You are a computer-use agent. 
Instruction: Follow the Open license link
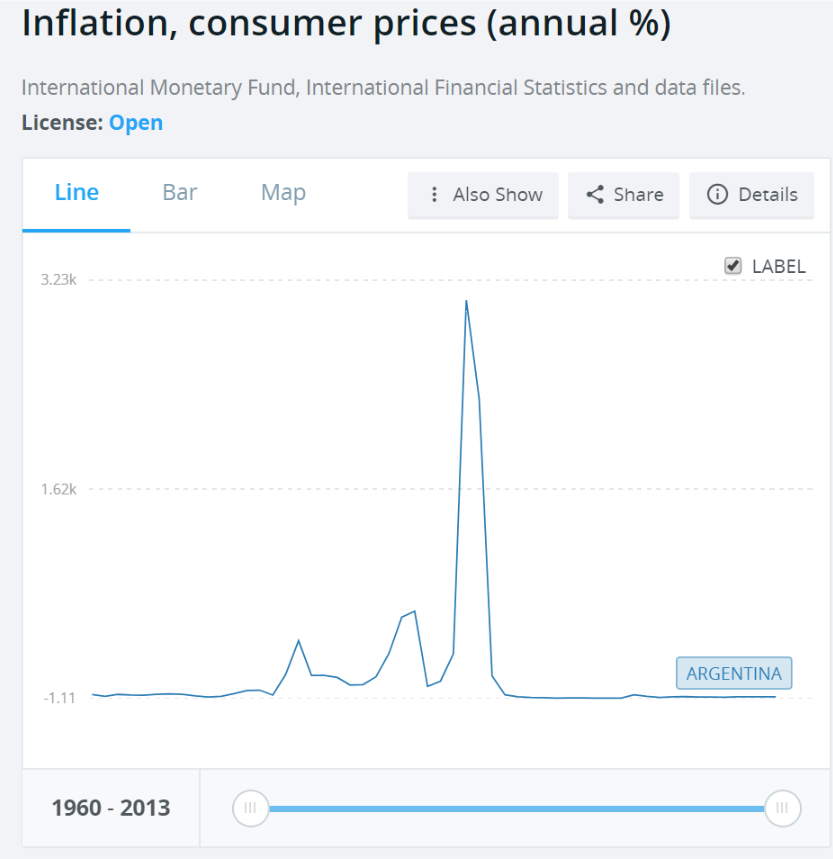pos(136,123)
